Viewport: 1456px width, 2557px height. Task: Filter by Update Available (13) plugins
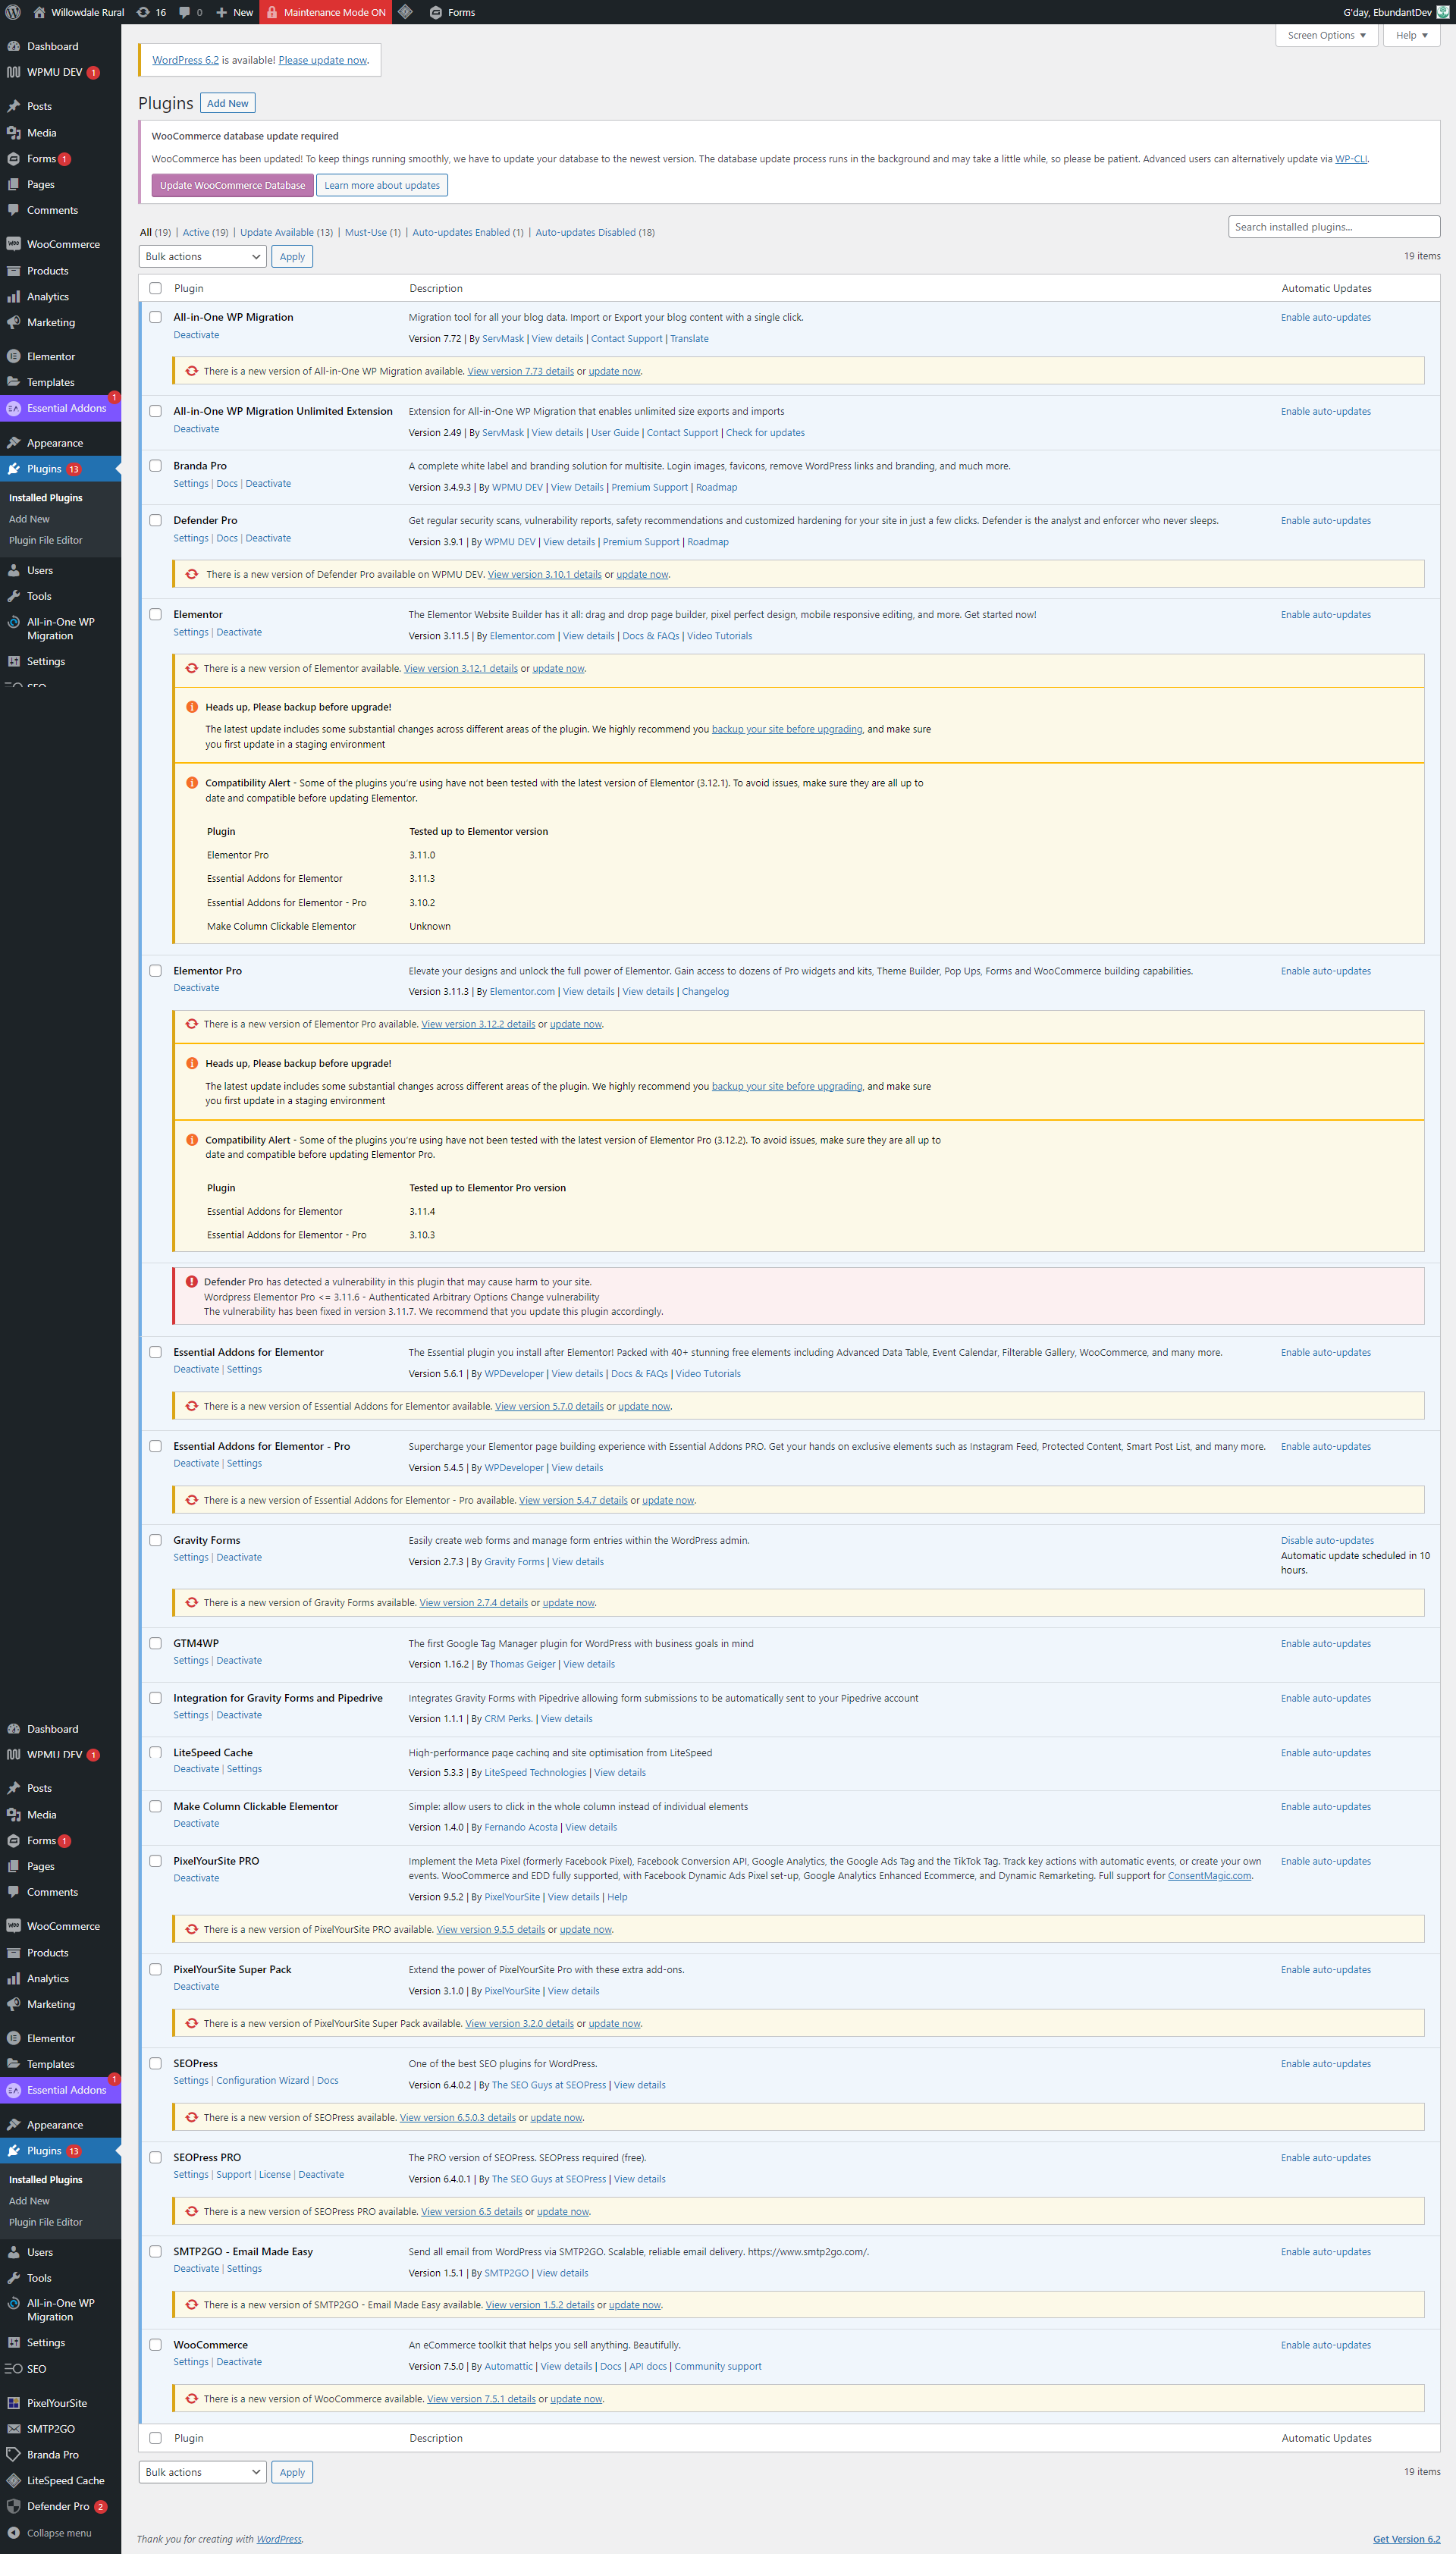tap(286, 232)
